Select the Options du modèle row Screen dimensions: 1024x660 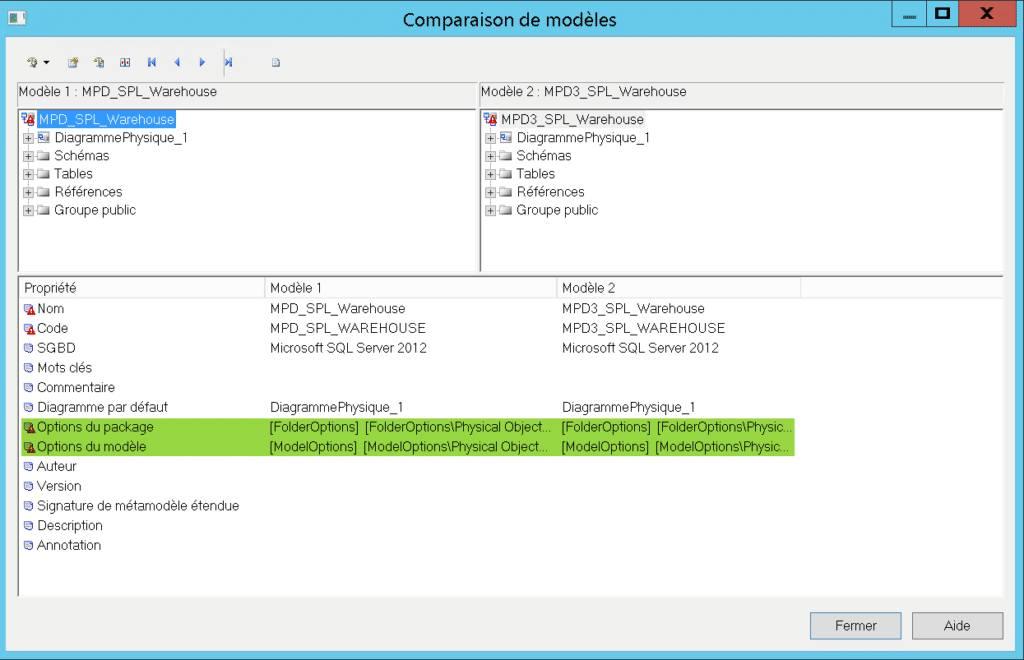(x=408, y=447)
